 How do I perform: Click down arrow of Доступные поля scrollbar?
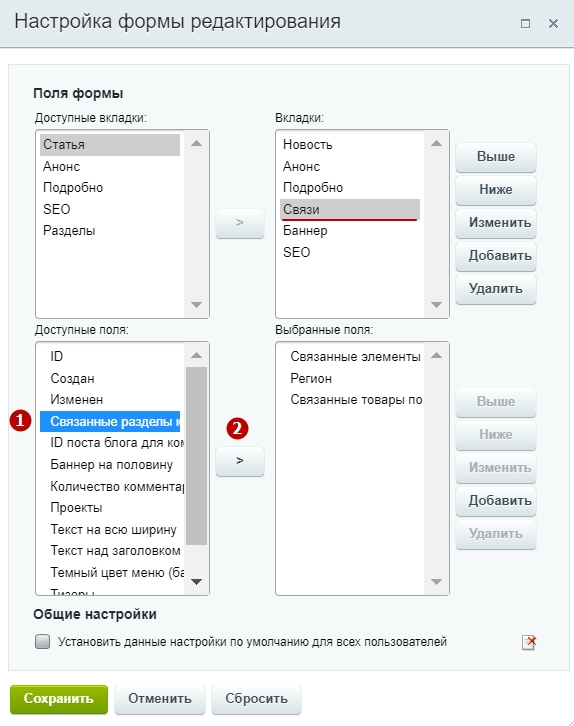(196, 582)
